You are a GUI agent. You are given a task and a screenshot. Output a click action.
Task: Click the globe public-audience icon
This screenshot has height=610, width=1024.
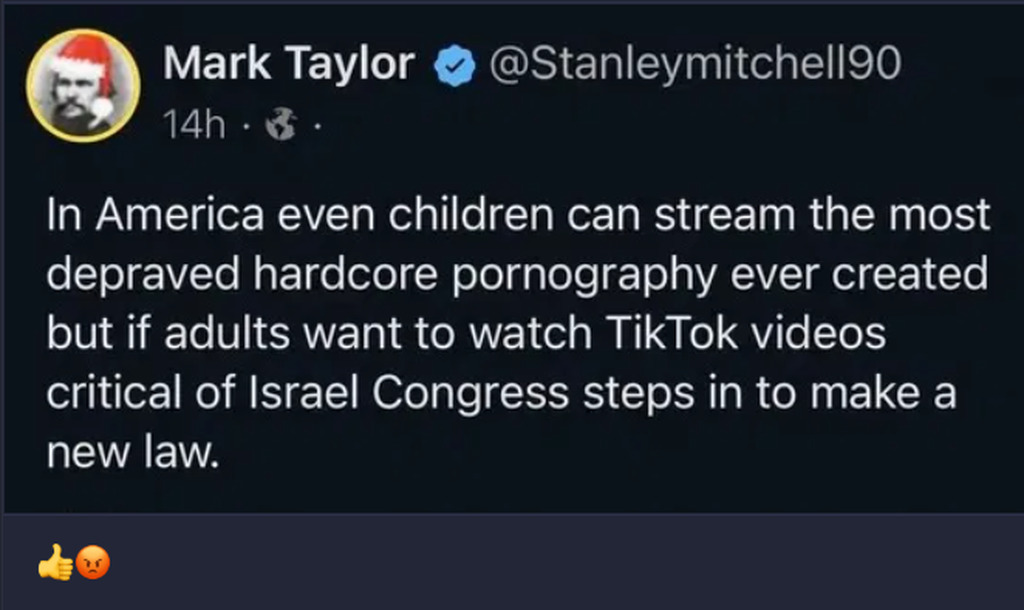(x=279, y=126)
